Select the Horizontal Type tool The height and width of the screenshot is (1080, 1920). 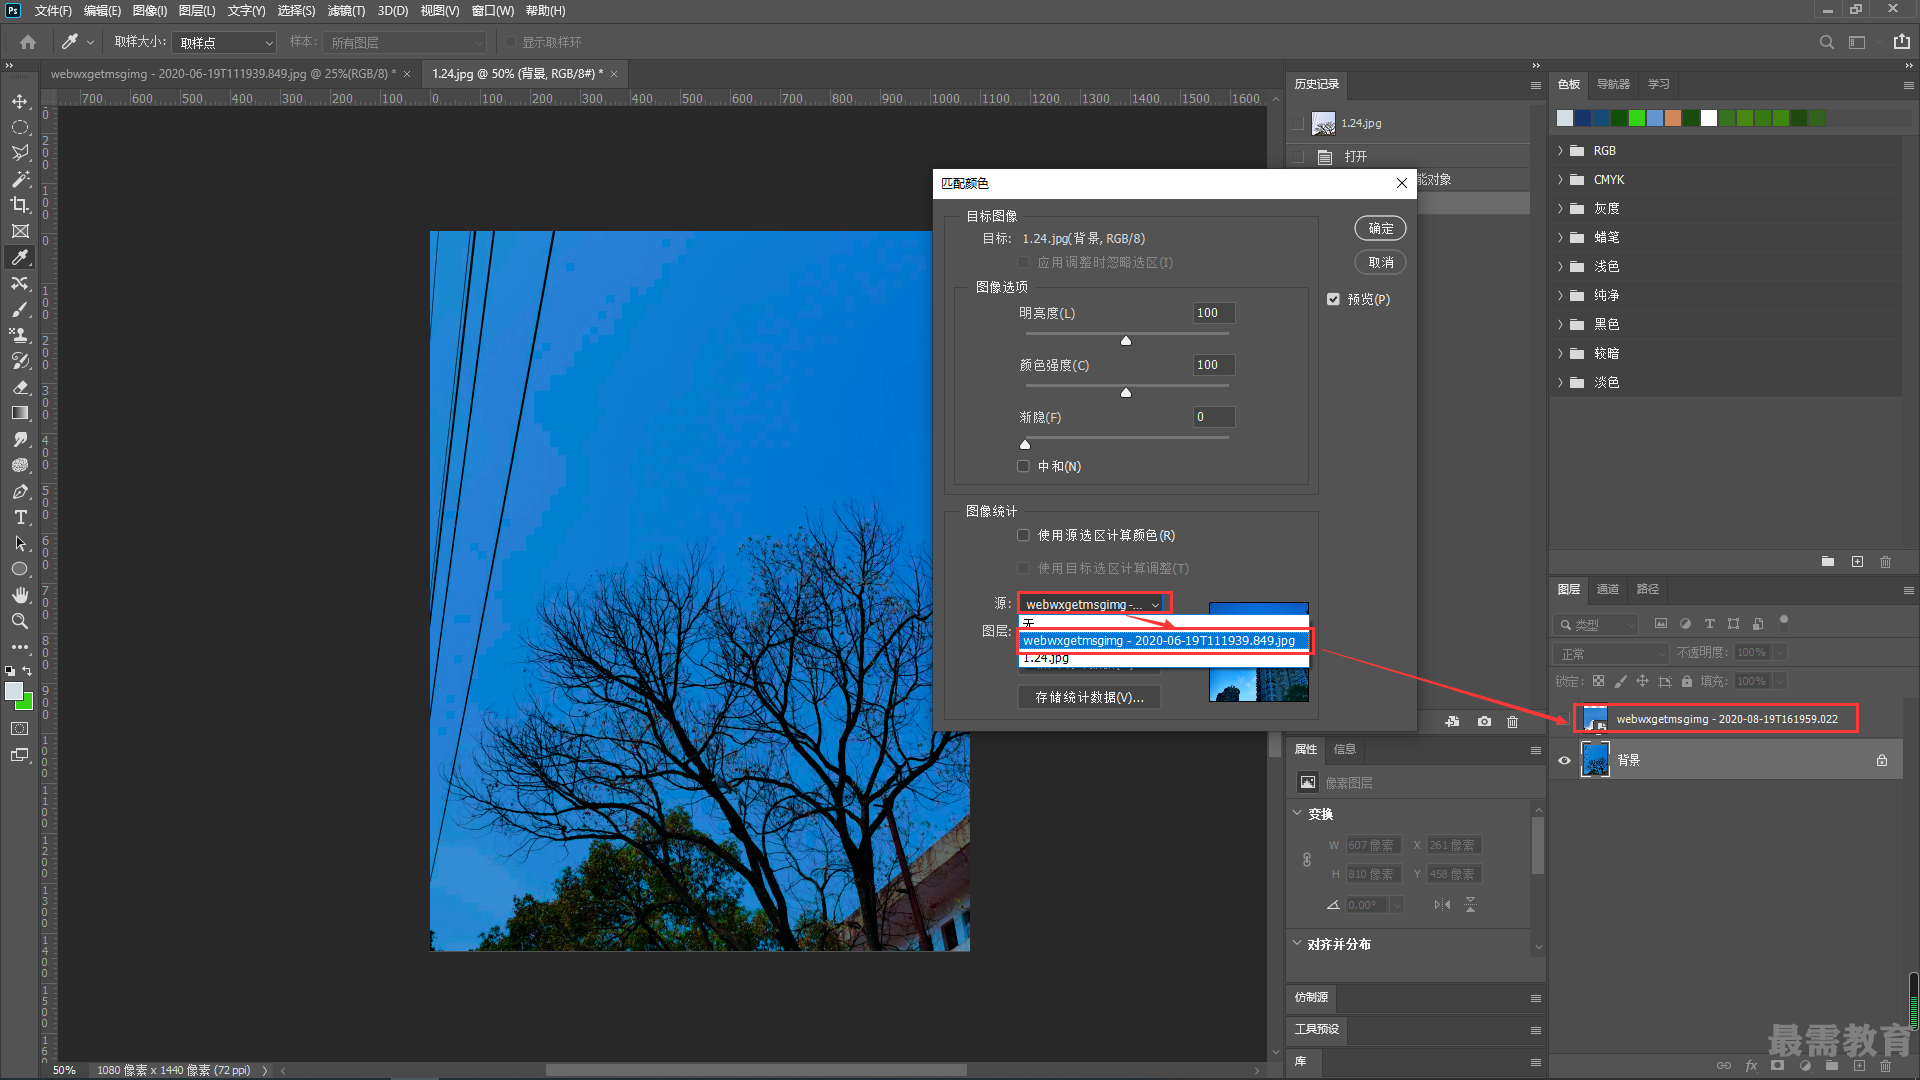click(20, 517)
